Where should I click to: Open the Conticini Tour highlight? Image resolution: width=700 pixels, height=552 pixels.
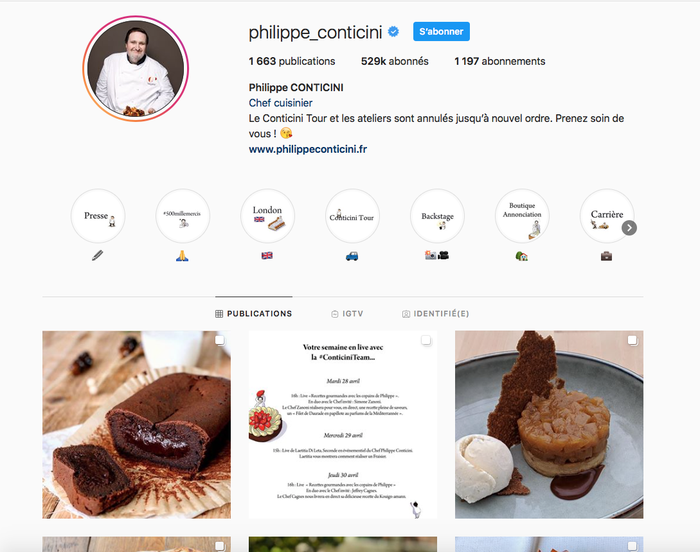pos(352,216)
